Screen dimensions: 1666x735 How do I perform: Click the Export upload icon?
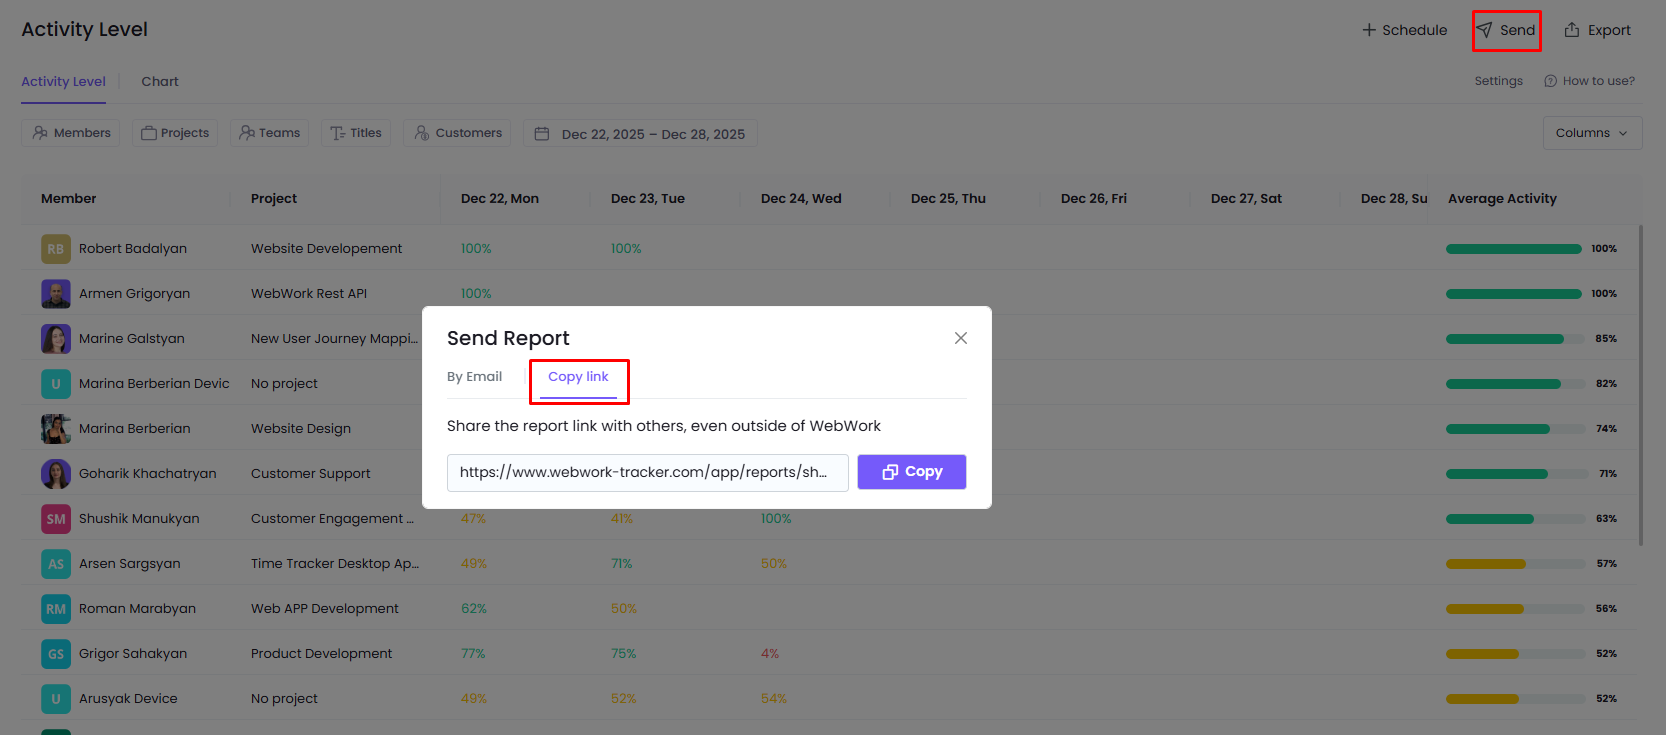click(1572, 30)
